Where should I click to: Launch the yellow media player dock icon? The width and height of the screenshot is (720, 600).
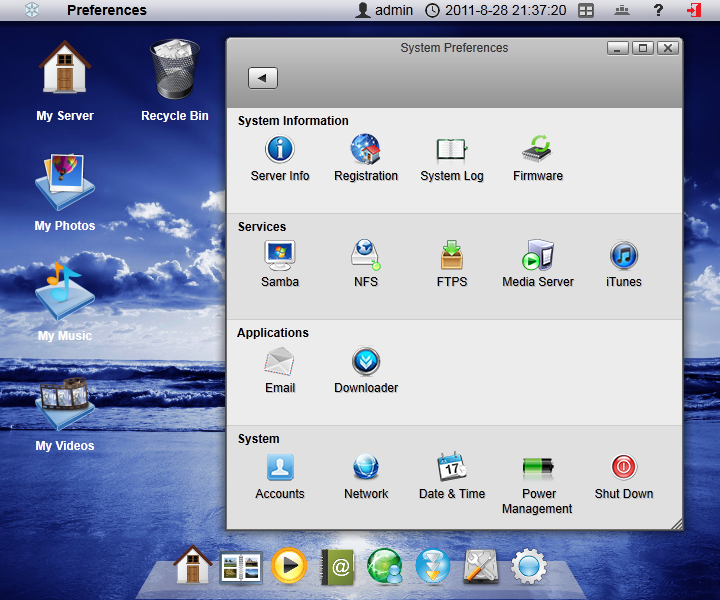point(290,567)
